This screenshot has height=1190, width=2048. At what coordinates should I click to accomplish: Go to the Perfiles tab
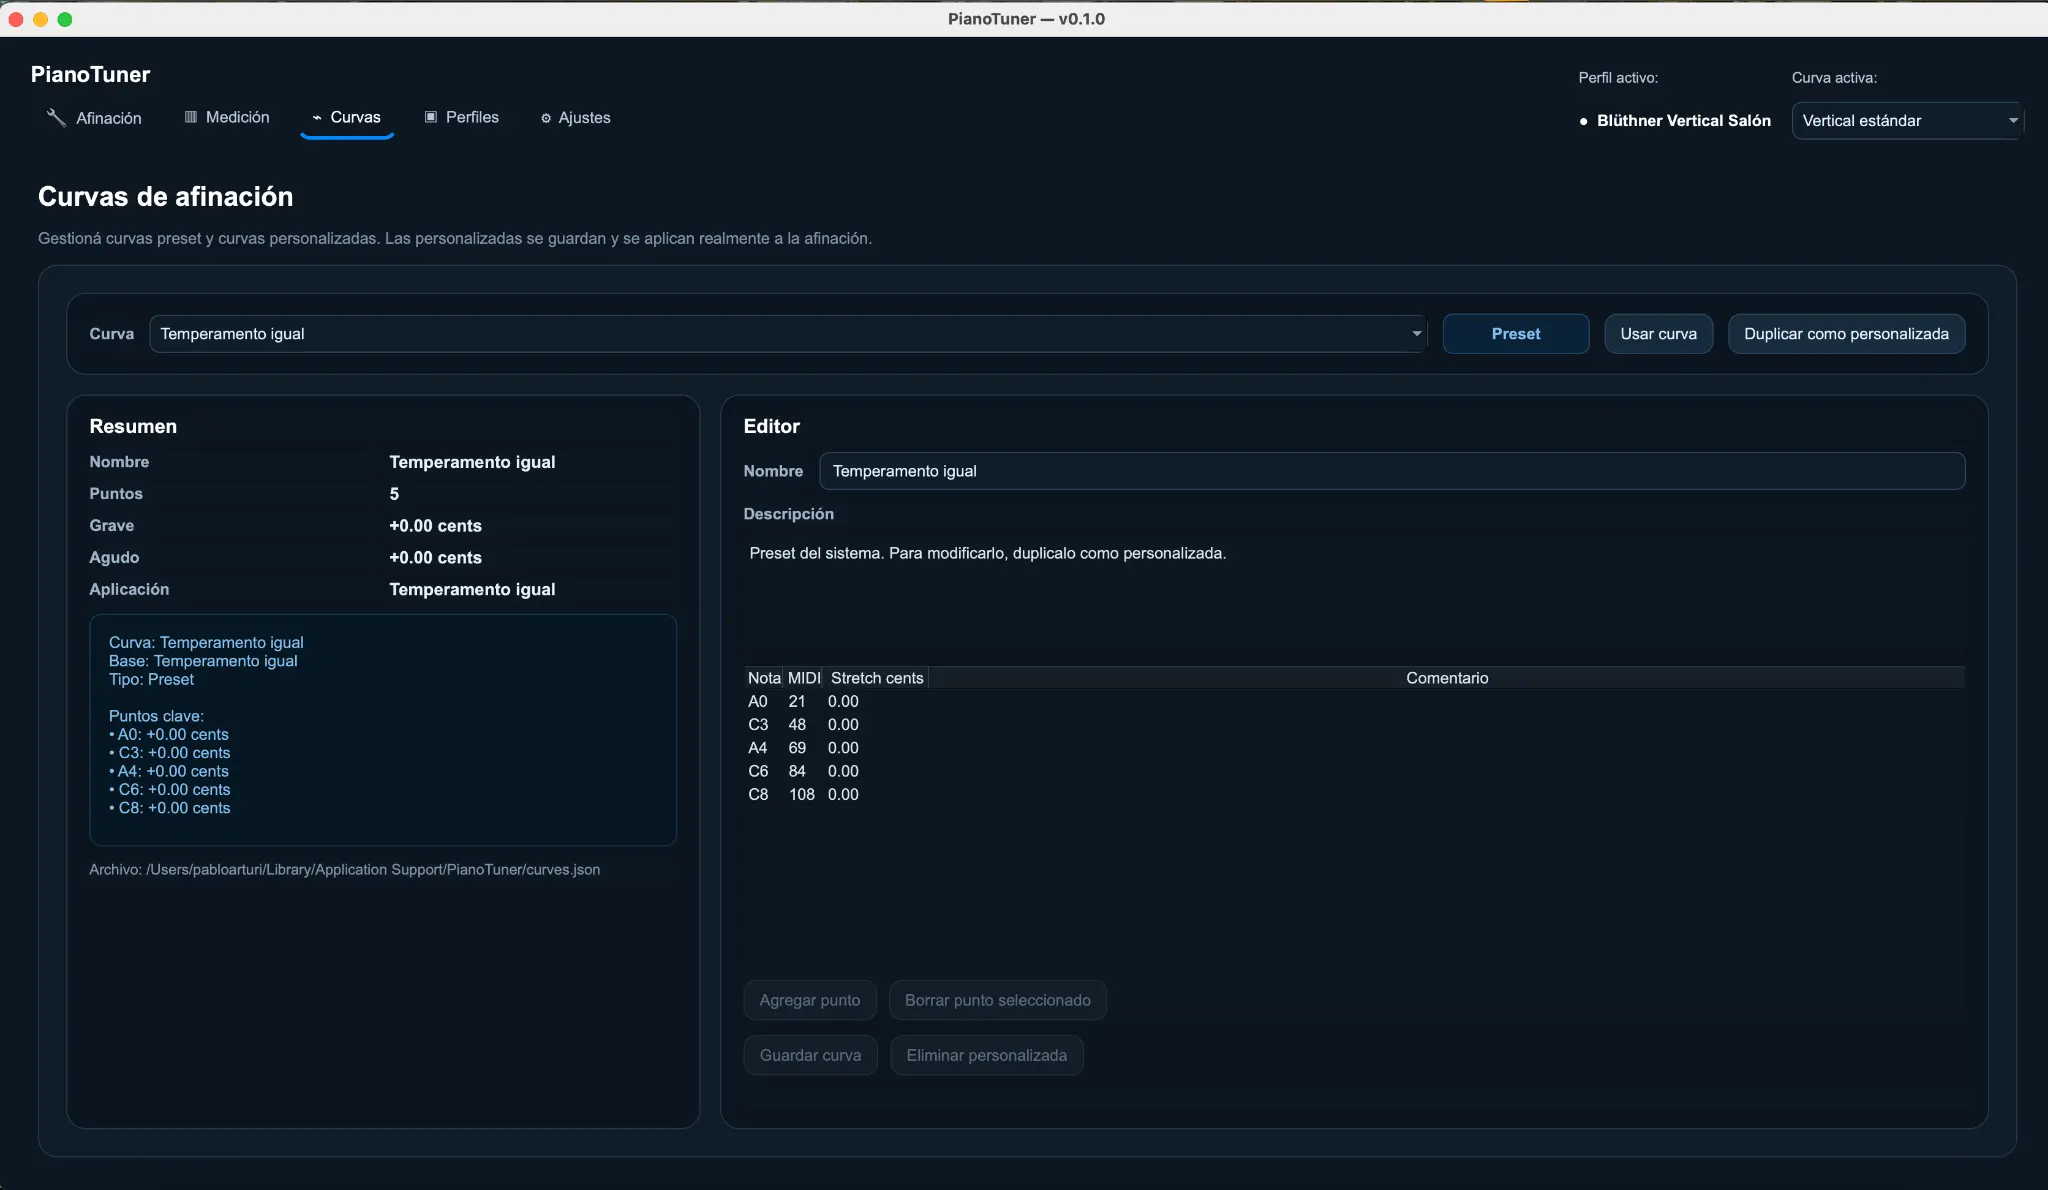pos(462,118)
